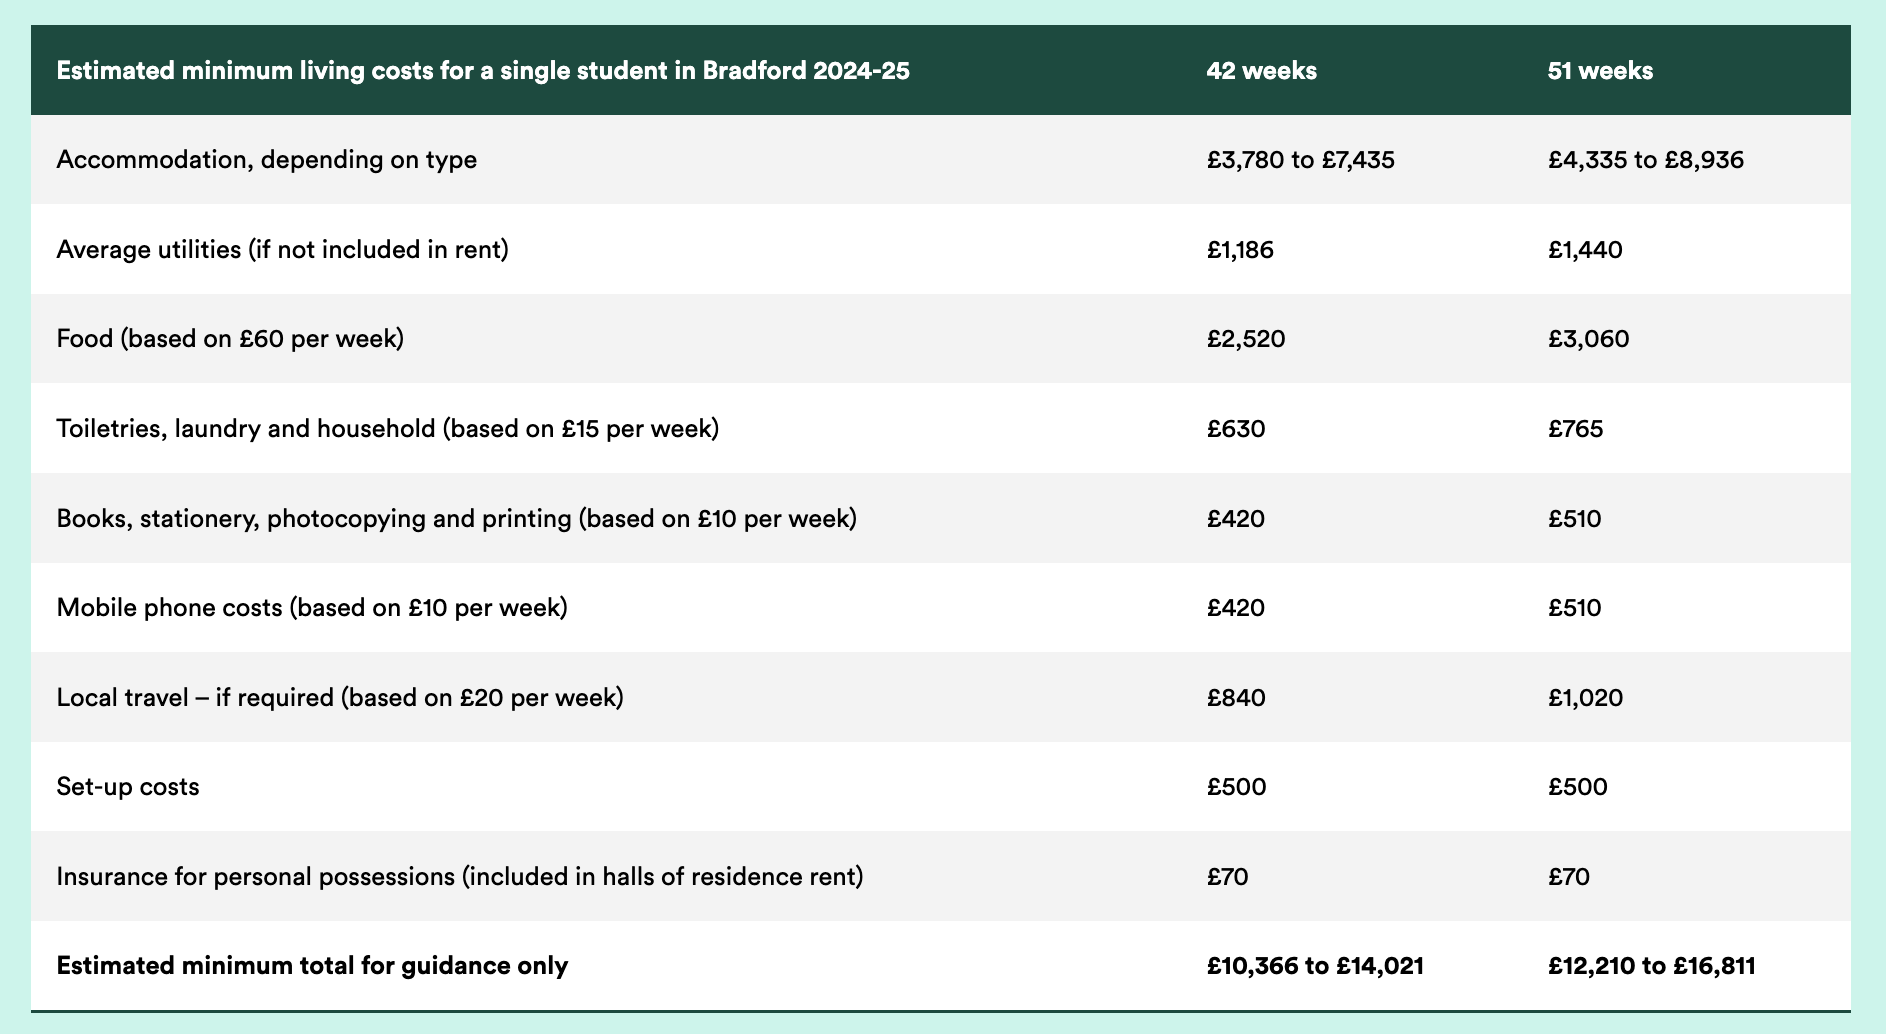This screenshot has height=1034, width=1886.
Task: Click the 'Toiletries, laundry and household' row label
Action: point(388,429)
